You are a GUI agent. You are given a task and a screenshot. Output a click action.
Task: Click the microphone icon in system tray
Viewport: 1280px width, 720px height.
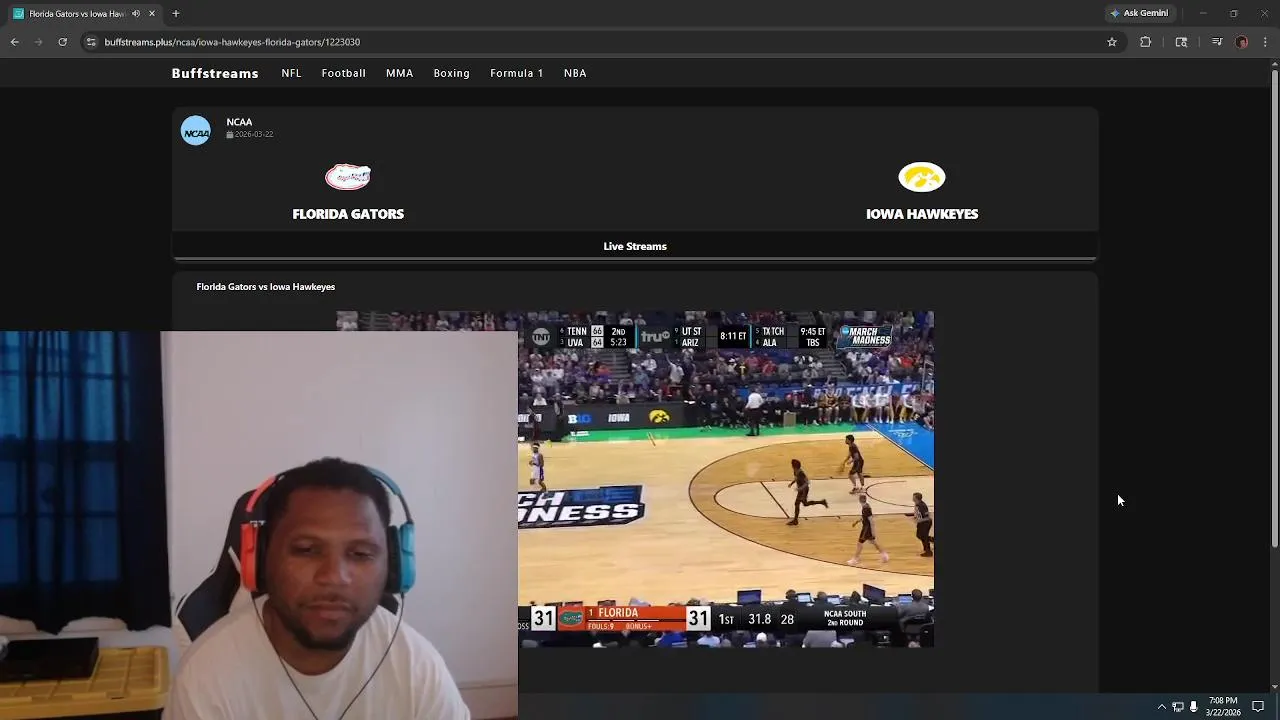(1193, 706)
